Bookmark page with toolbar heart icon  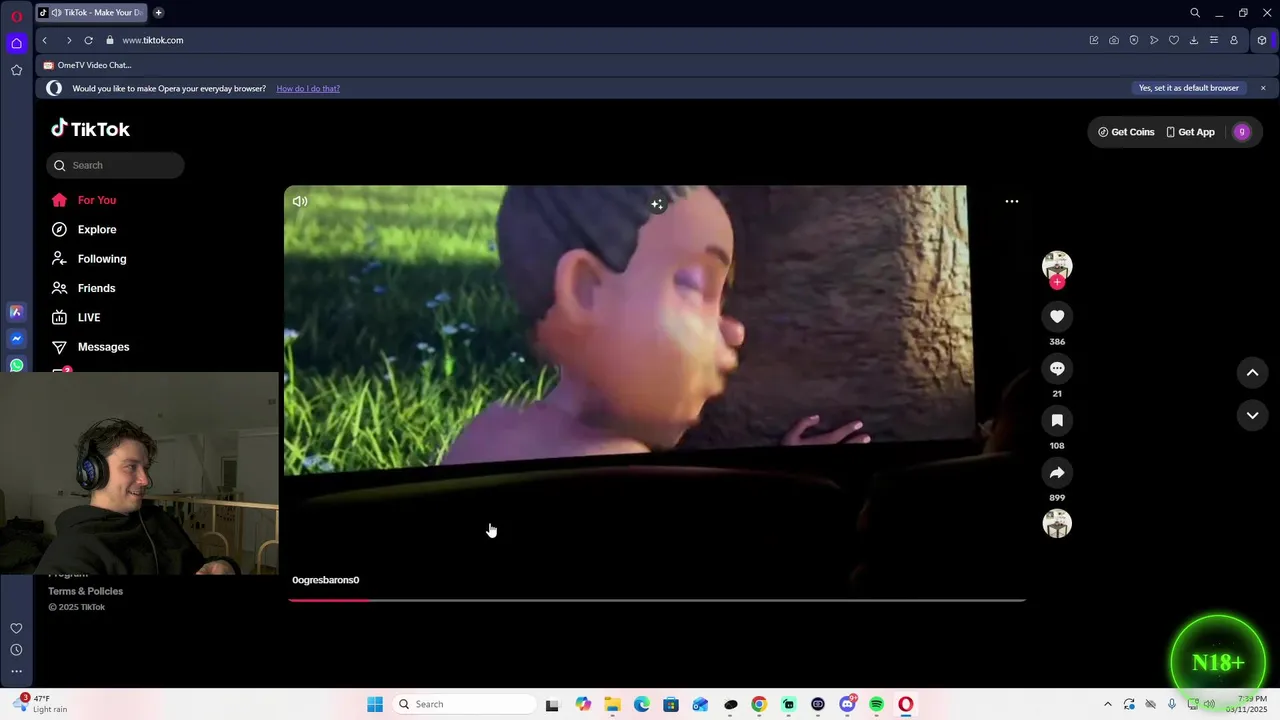point(1174,40)
